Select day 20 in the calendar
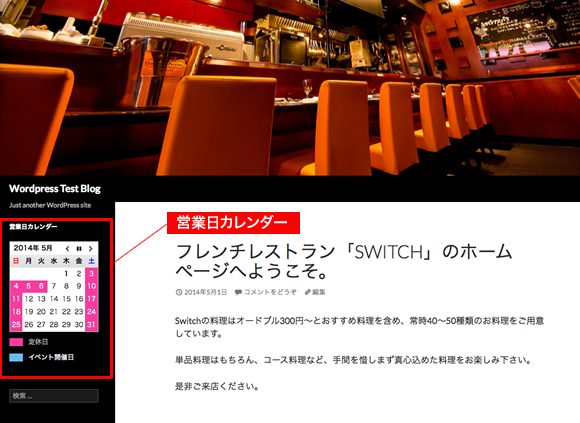The image size is (580, 423). point(41,312)
